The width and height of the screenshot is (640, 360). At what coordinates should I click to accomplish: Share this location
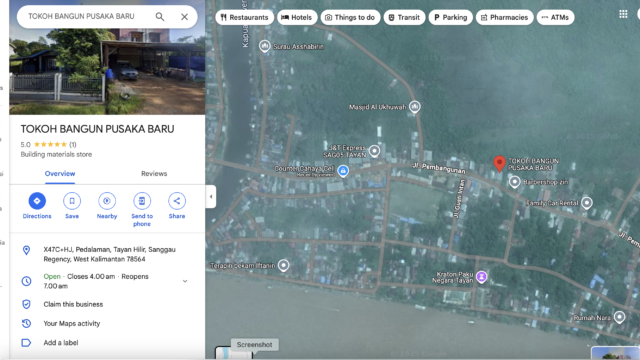pyautogui.click(x=177, y=206)
